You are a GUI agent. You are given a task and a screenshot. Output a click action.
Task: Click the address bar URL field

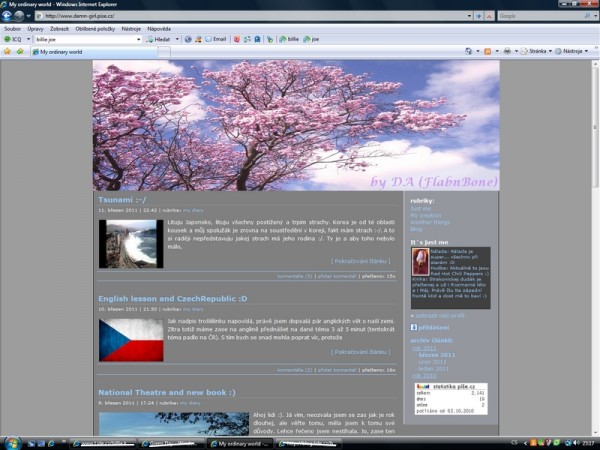tap(251, 16)
